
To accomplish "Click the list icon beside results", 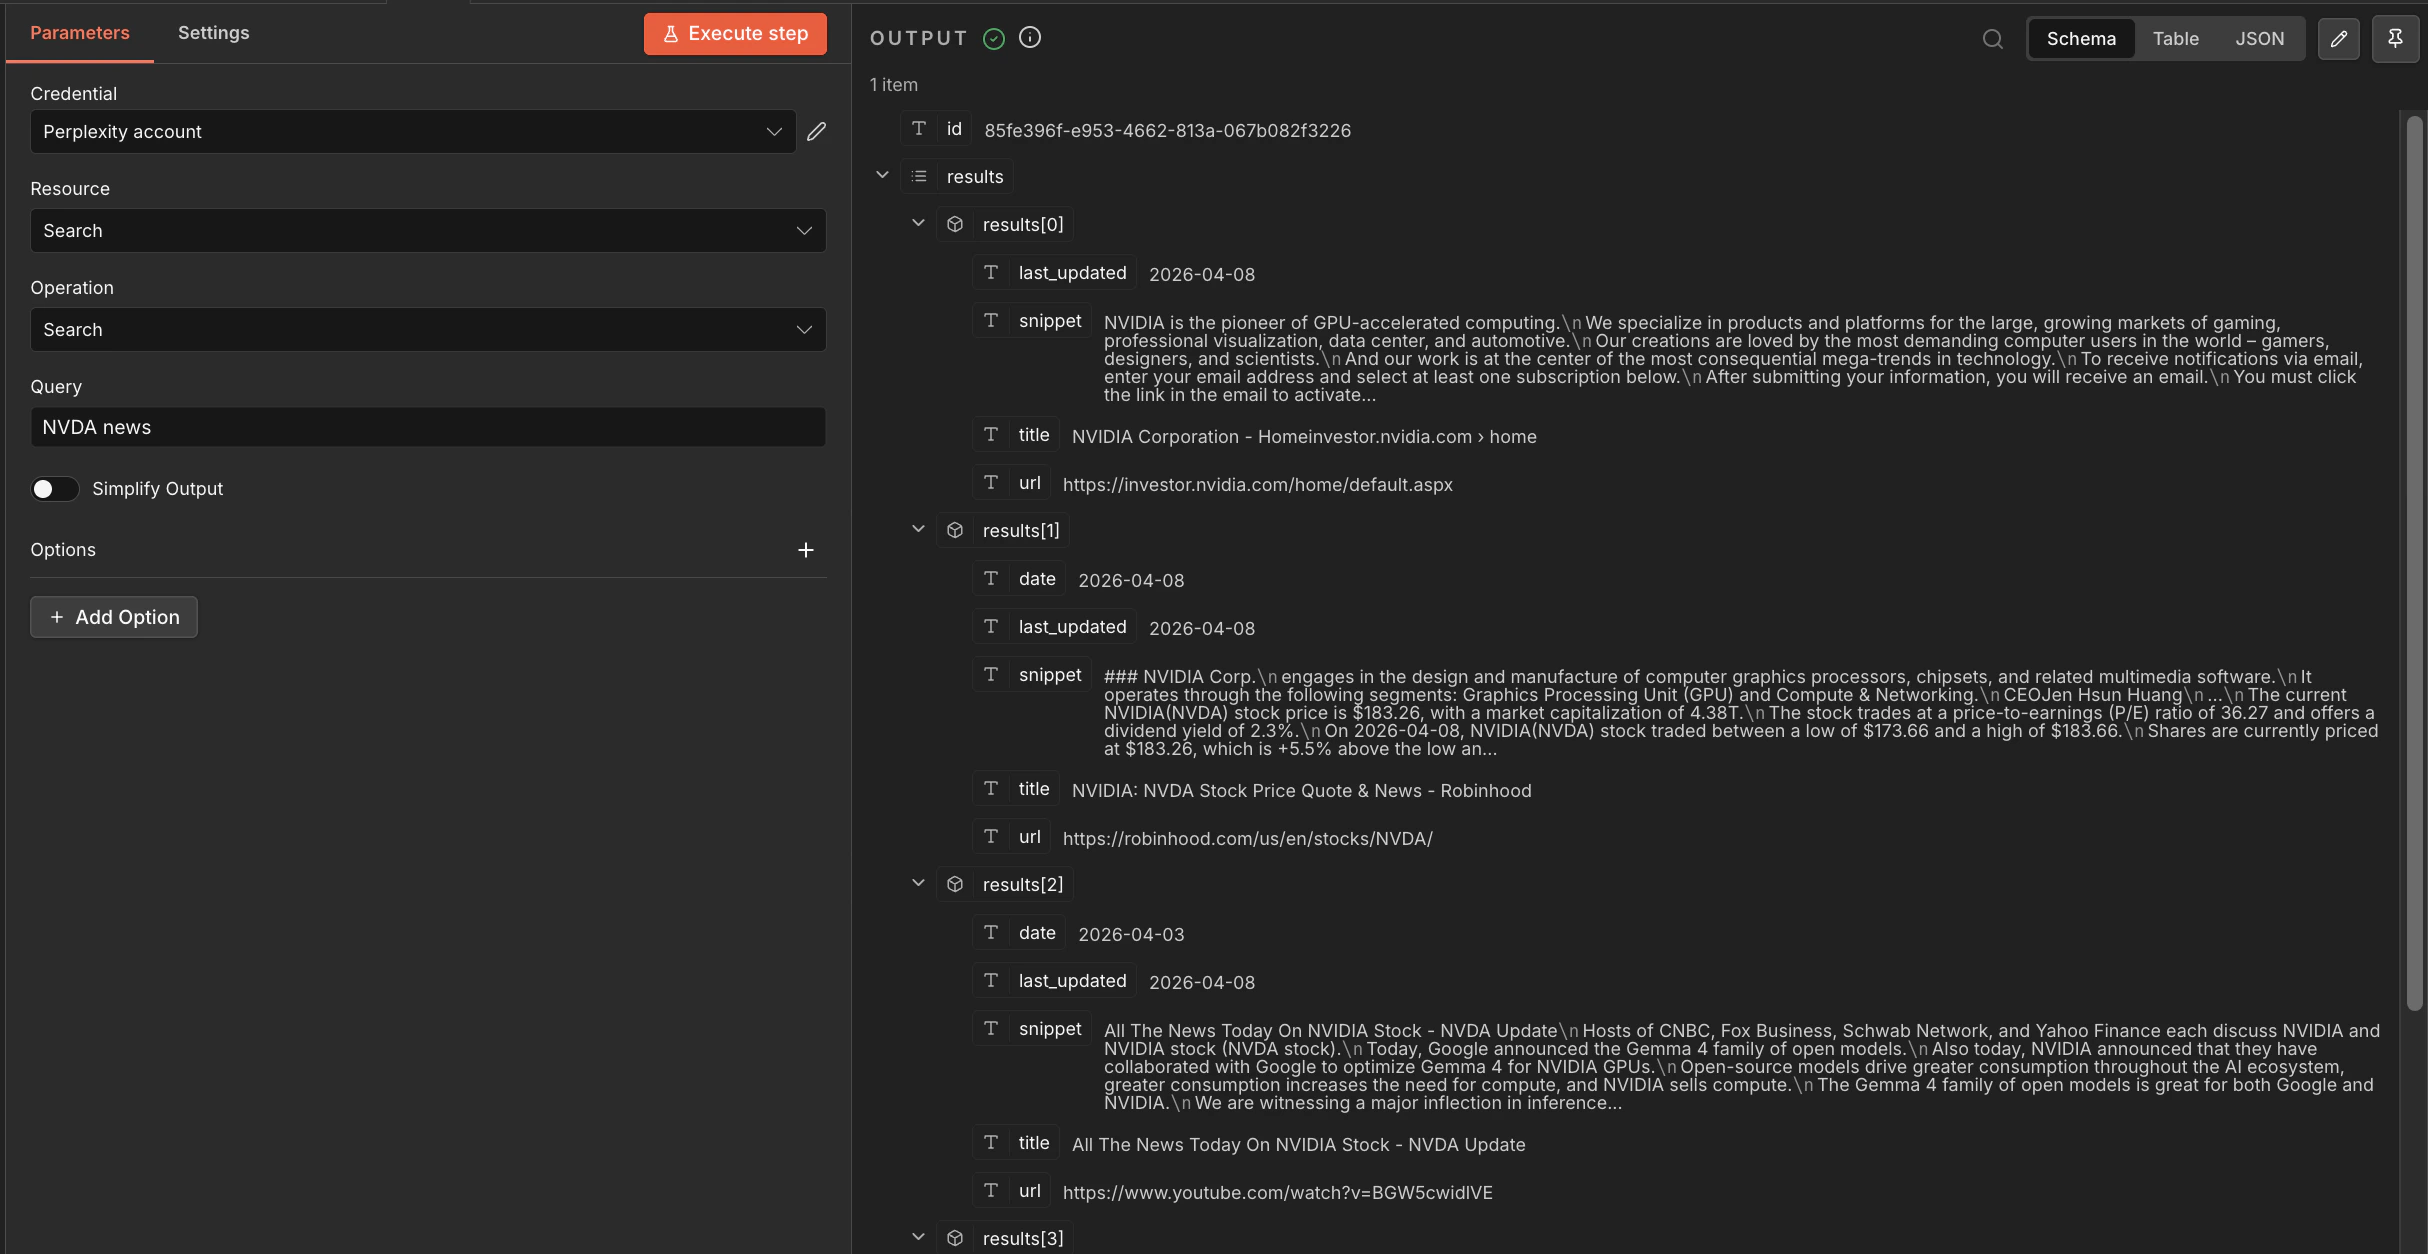I will (920, 175).
